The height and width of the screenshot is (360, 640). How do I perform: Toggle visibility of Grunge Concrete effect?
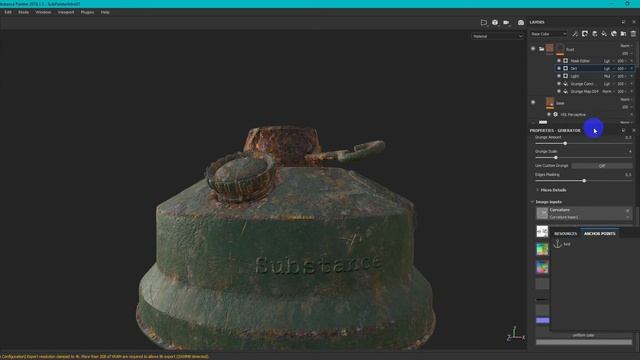pos(559,84)
